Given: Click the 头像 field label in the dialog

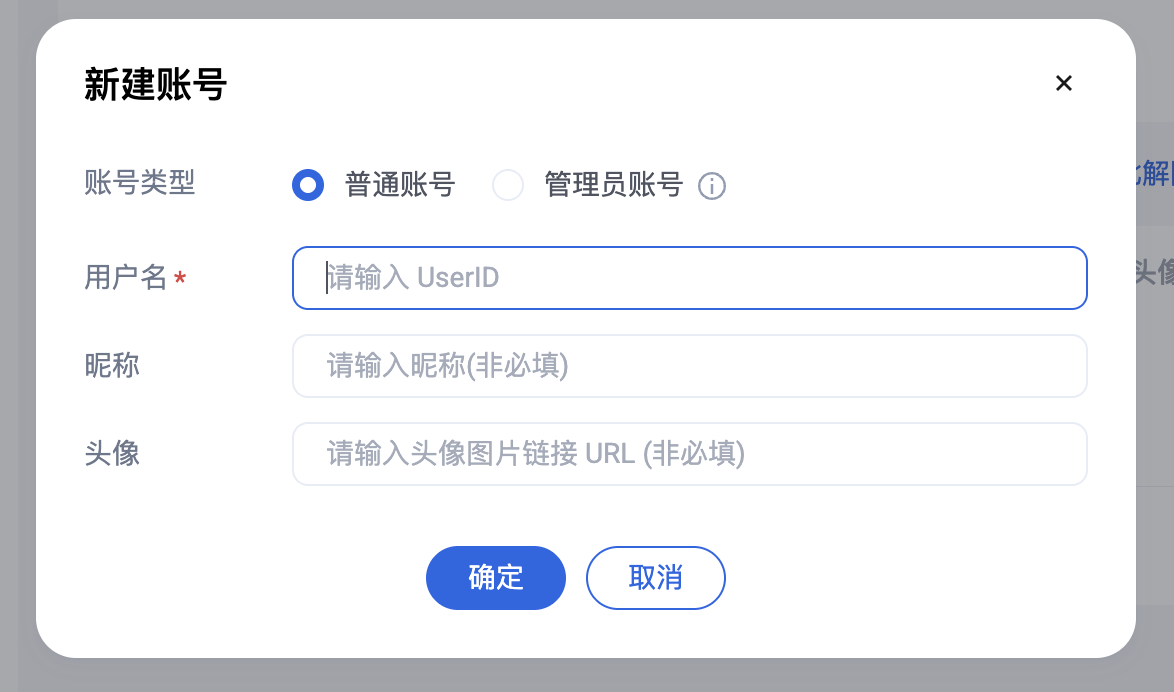Looking at the screenshot, I should pyautogui.click(x=112, y=453).
